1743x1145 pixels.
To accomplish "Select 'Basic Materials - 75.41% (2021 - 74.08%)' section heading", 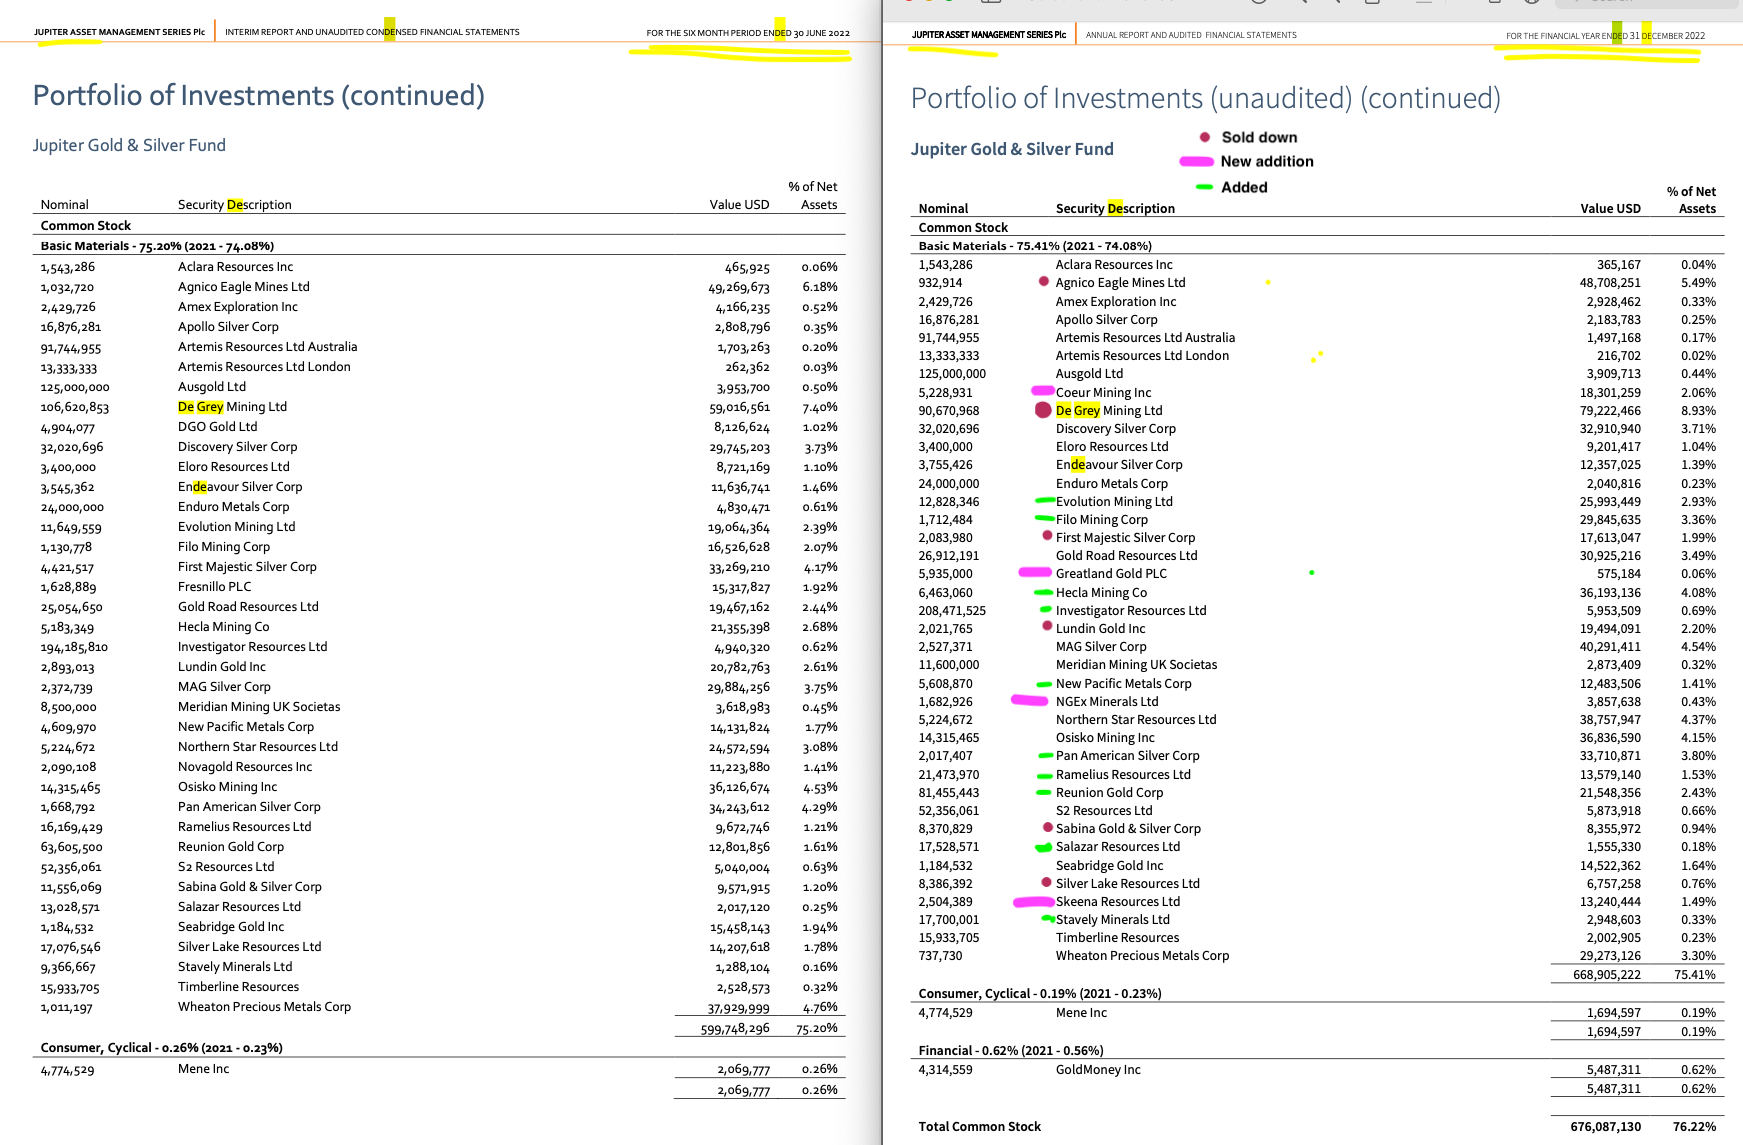I will click(1035, 246).
